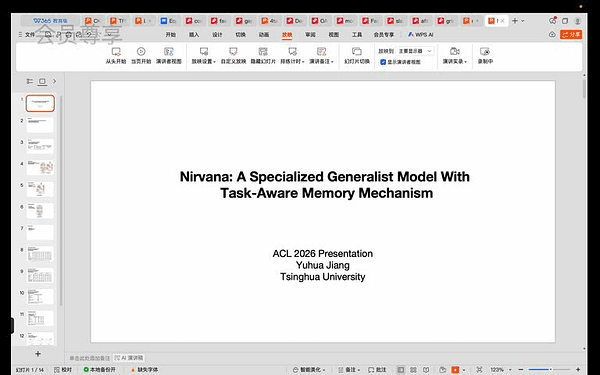
Task: Open the Animations (动画) ribbon tab
Action: coord(264,35)
